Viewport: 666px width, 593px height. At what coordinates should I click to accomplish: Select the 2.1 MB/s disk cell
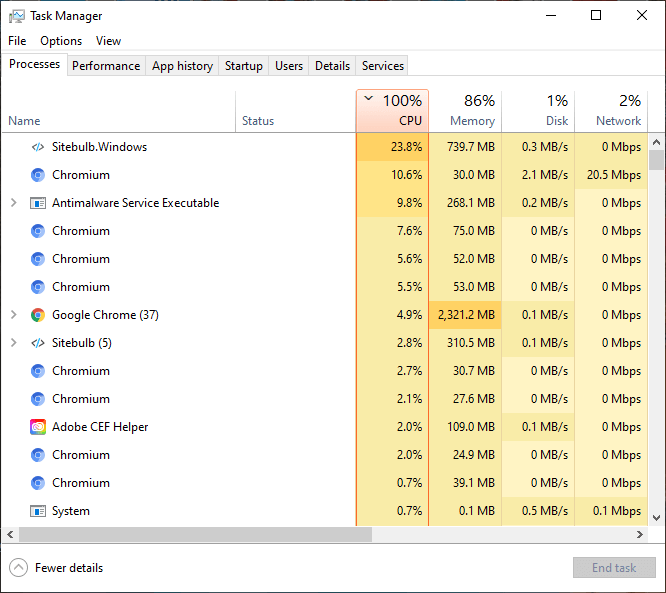538,175
